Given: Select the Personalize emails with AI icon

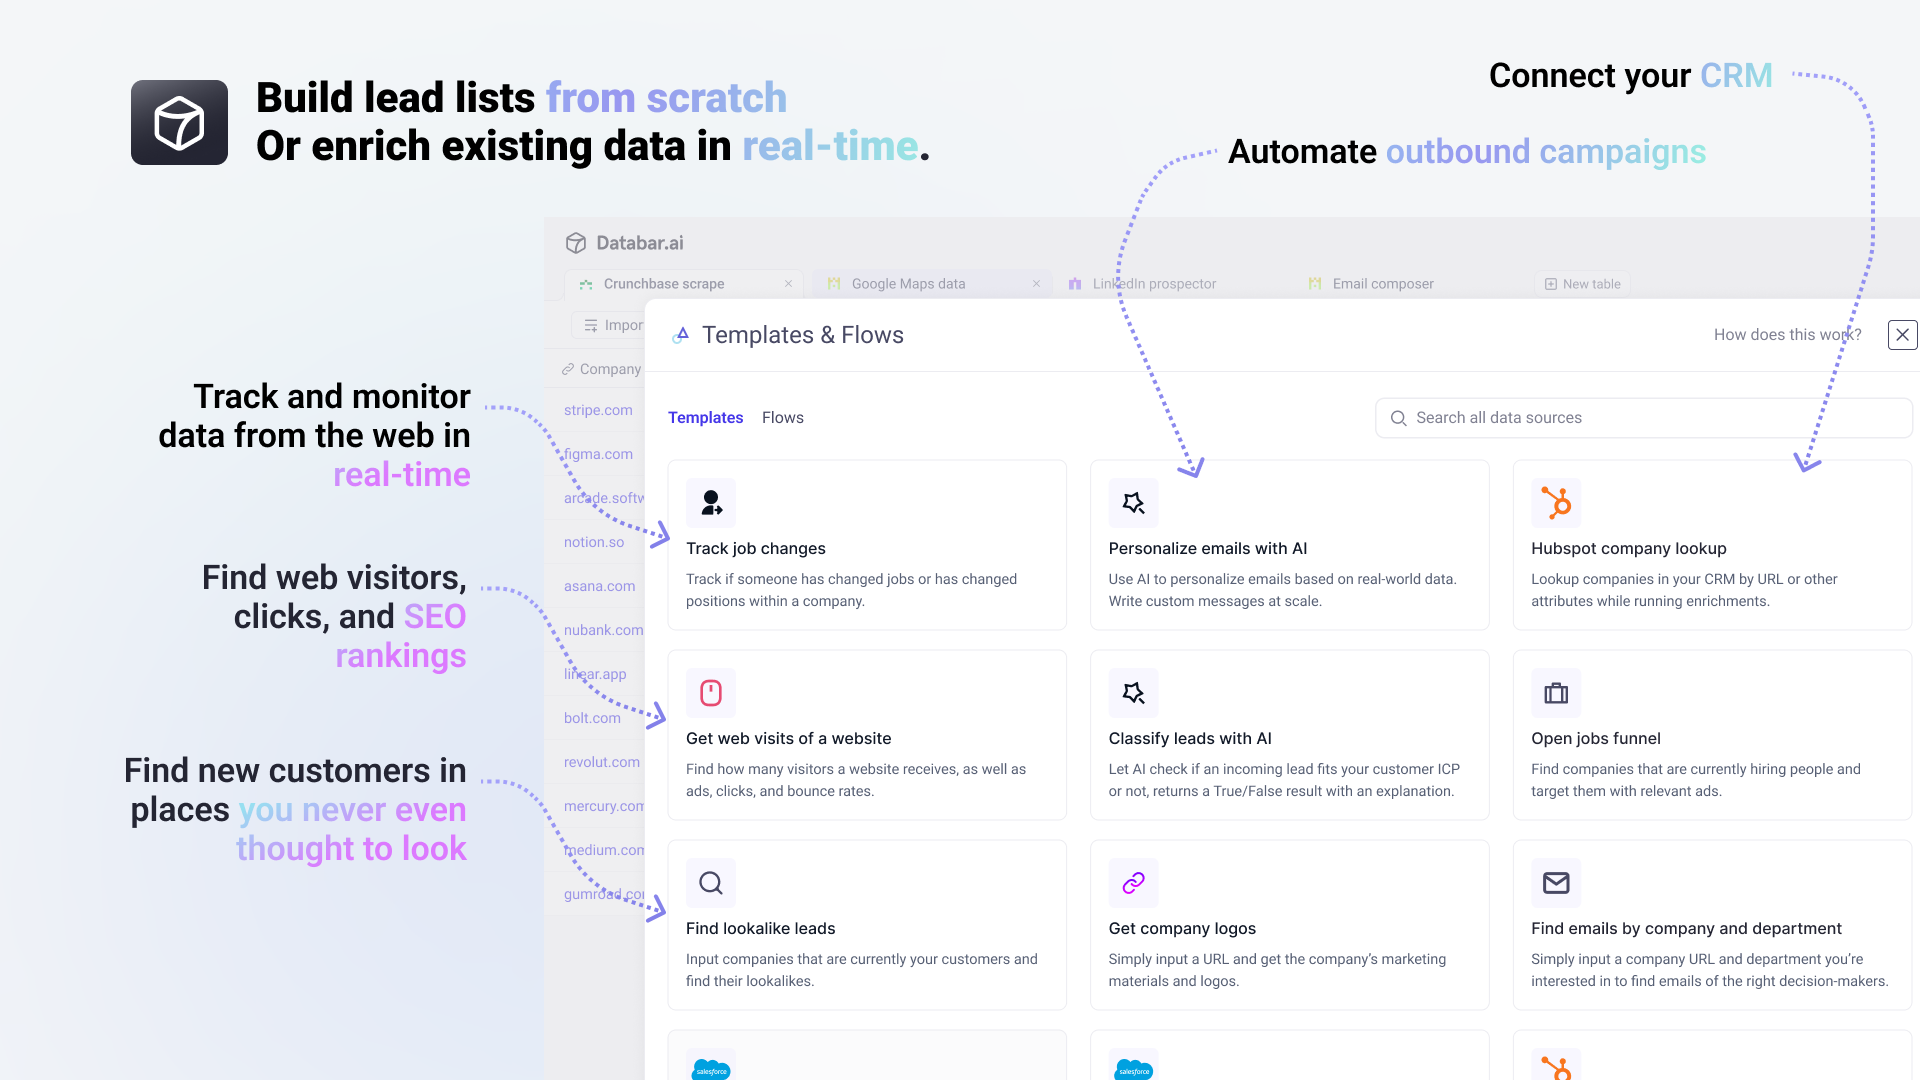Looking at the screenshot, I should (1131, 502).
